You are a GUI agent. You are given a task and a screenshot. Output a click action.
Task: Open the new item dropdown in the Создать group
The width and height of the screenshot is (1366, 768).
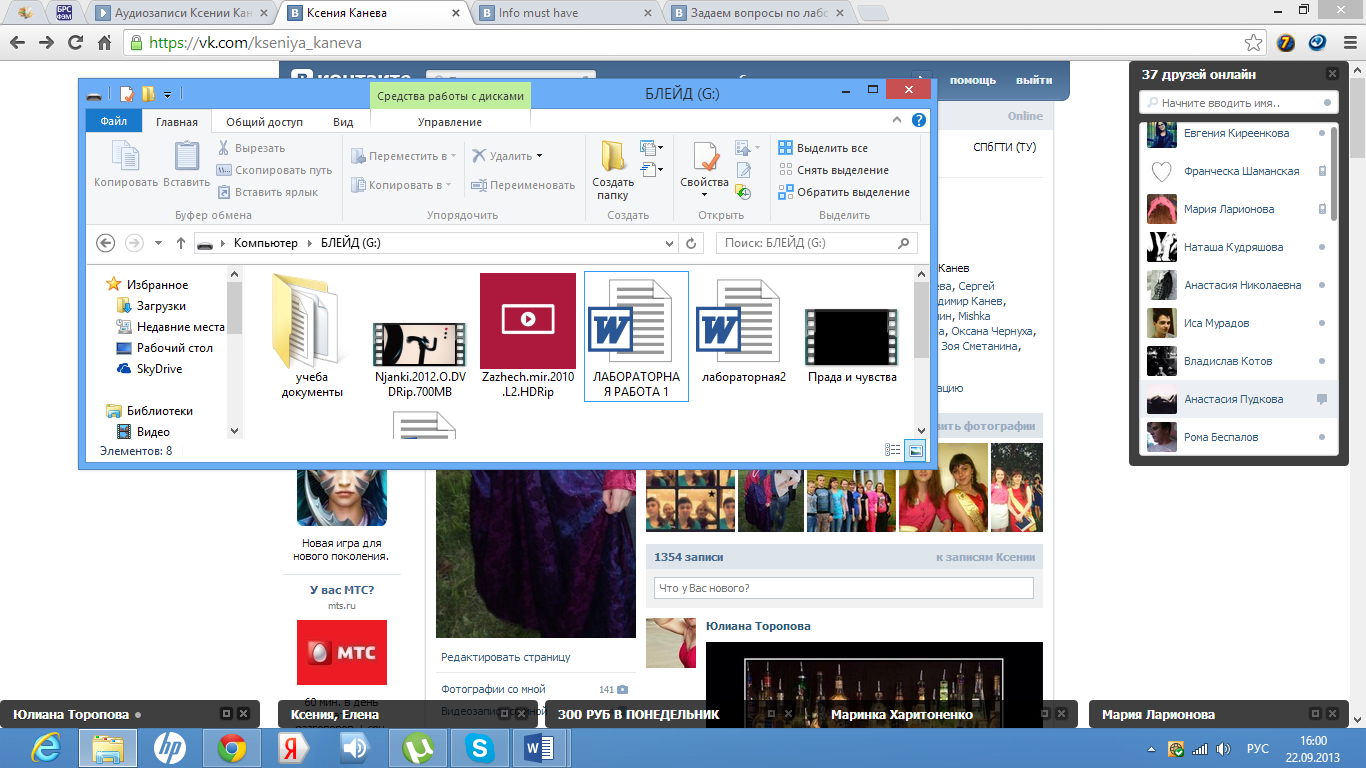pos(652,148)
